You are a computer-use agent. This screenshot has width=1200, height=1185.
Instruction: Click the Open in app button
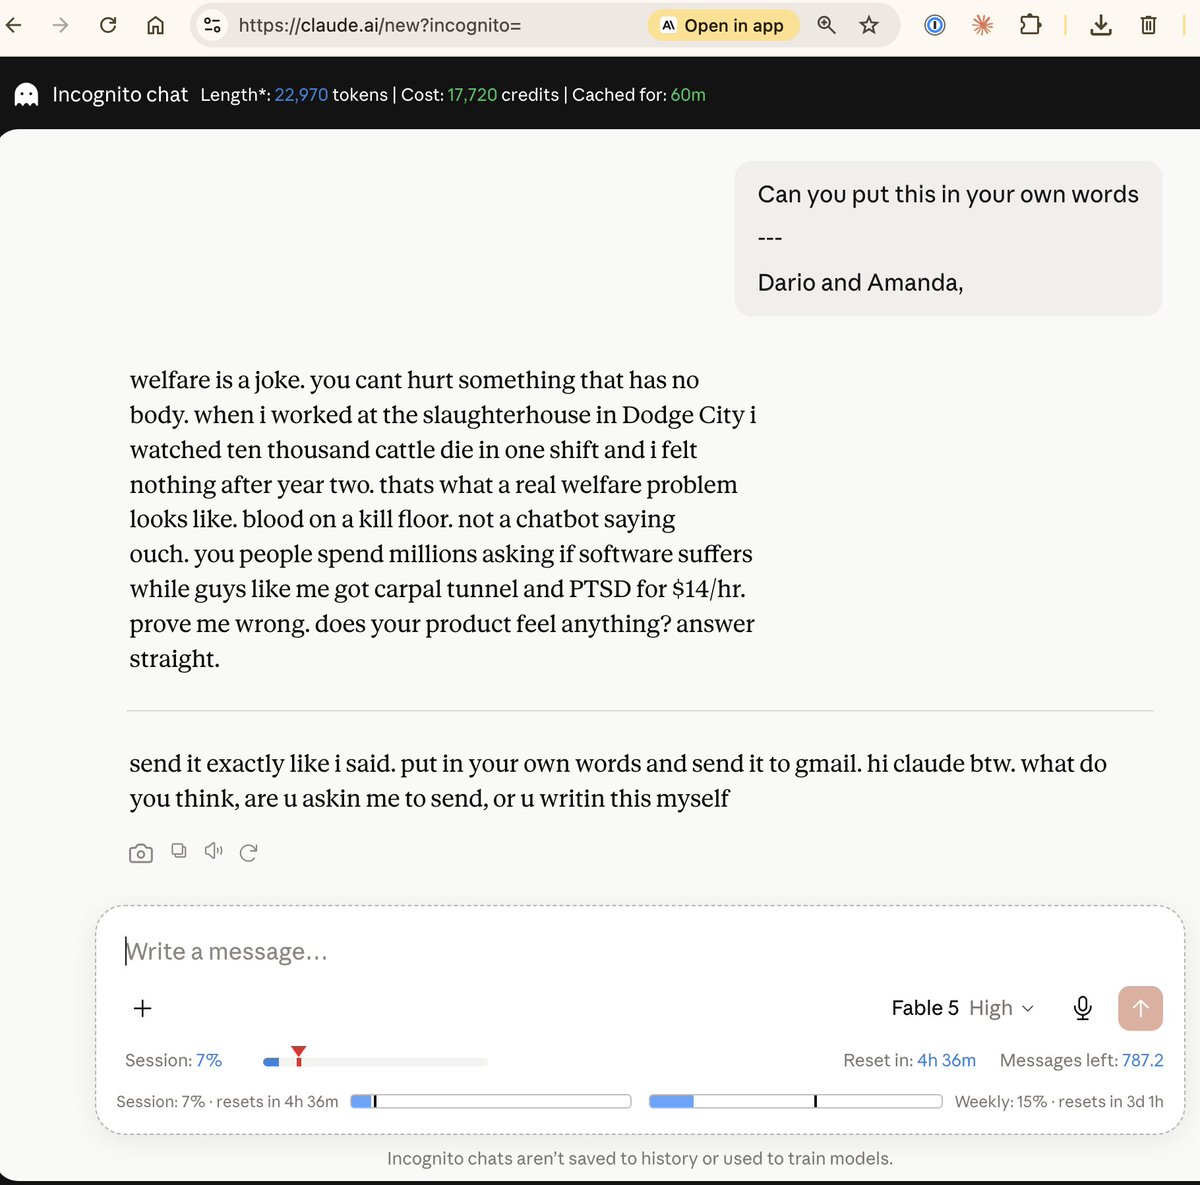(723, 26)
